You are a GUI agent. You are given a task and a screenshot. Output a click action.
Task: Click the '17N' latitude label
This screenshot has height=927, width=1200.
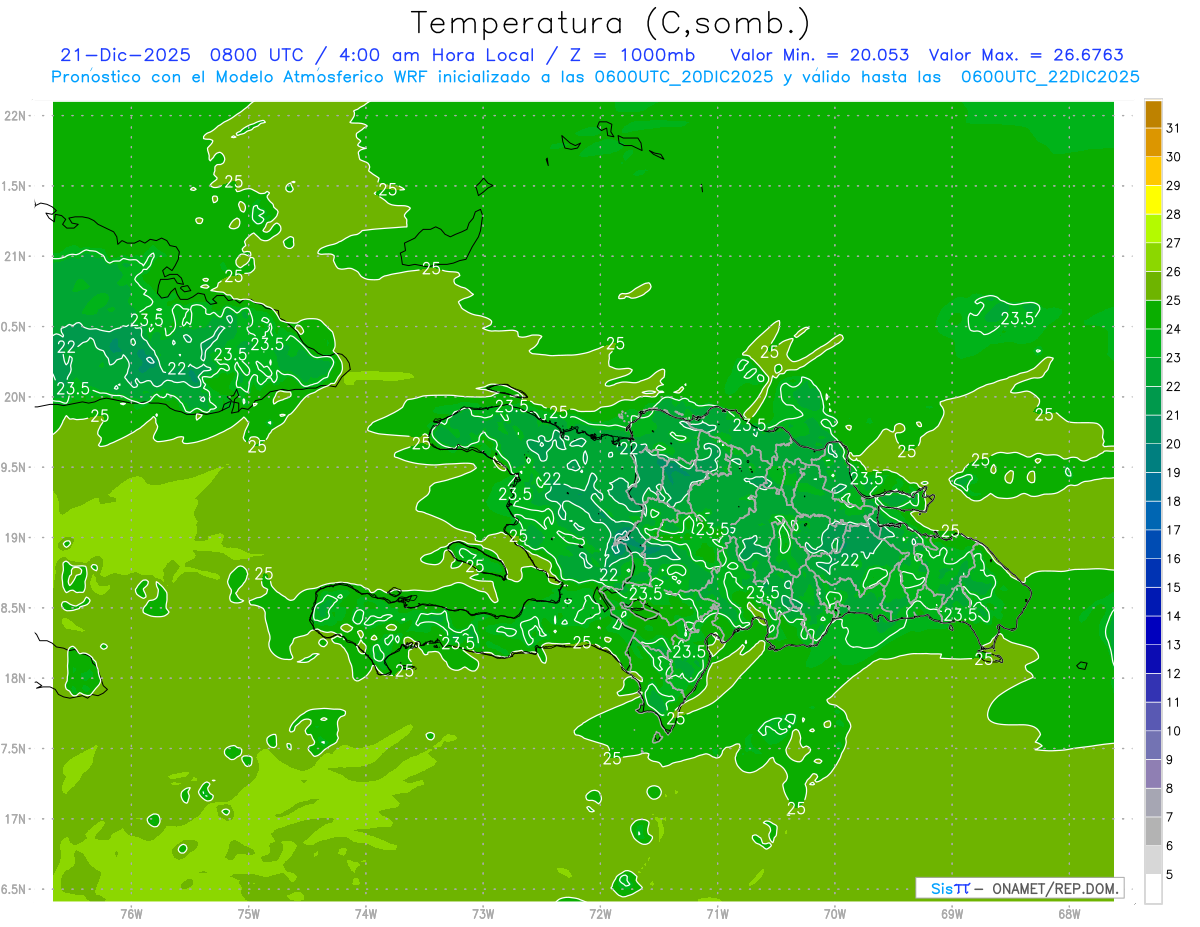click(x=15, y=819)
